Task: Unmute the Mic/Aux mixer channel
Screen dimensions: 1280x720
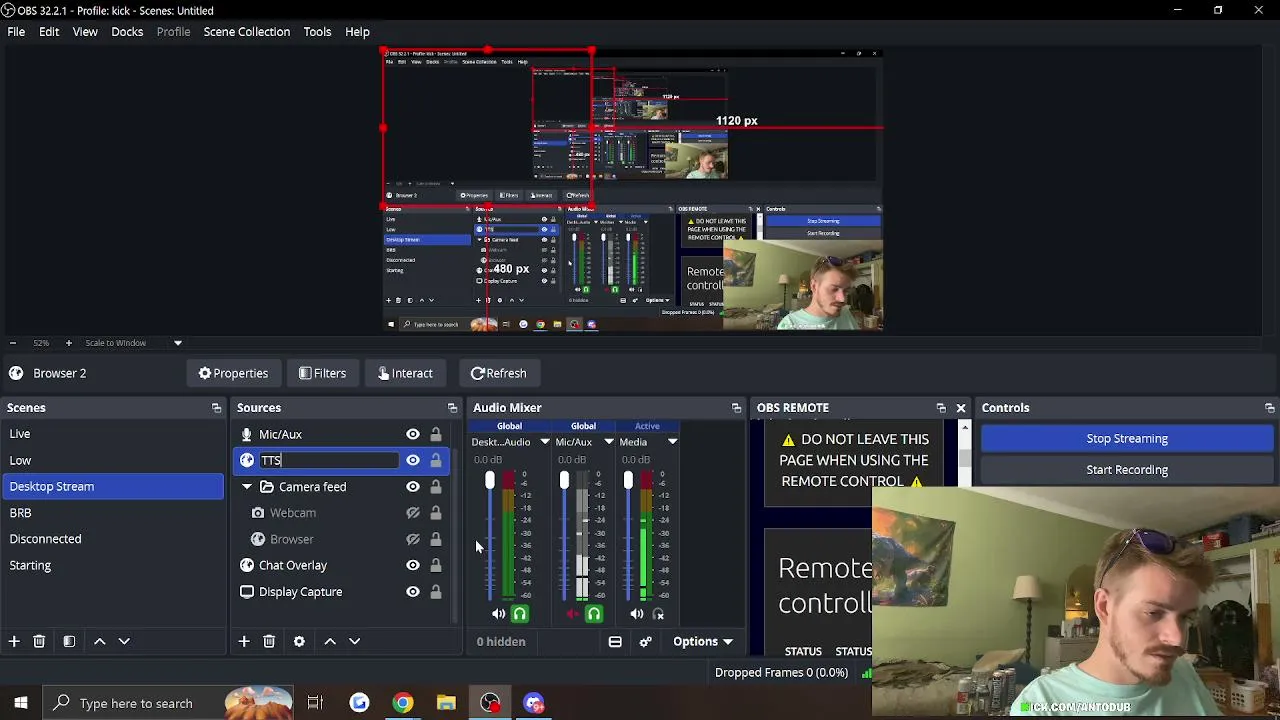Action: (x=572, y=614)
